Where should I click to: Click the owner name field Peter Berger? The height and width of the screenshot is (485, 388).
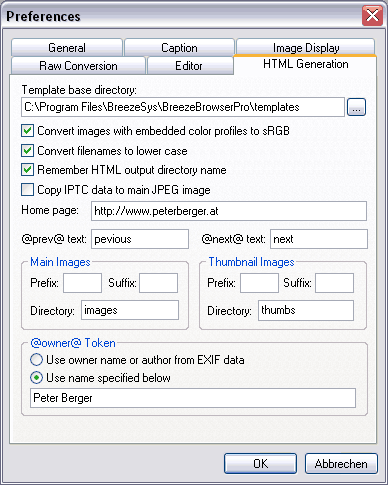pos(193,398)
